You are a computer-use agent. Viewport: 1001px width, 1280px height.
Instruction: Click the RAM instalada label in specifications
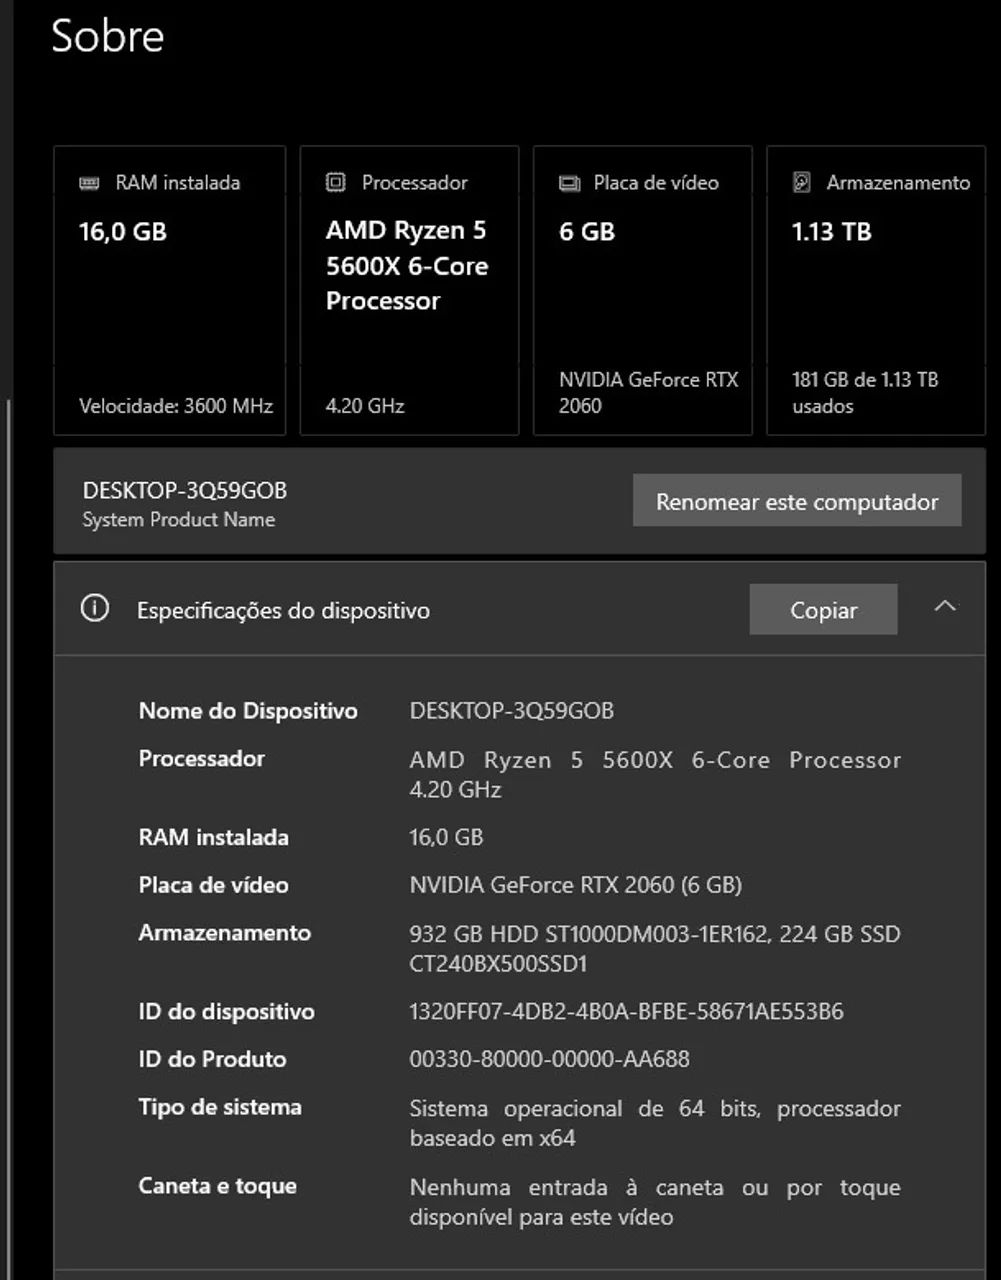214,837
